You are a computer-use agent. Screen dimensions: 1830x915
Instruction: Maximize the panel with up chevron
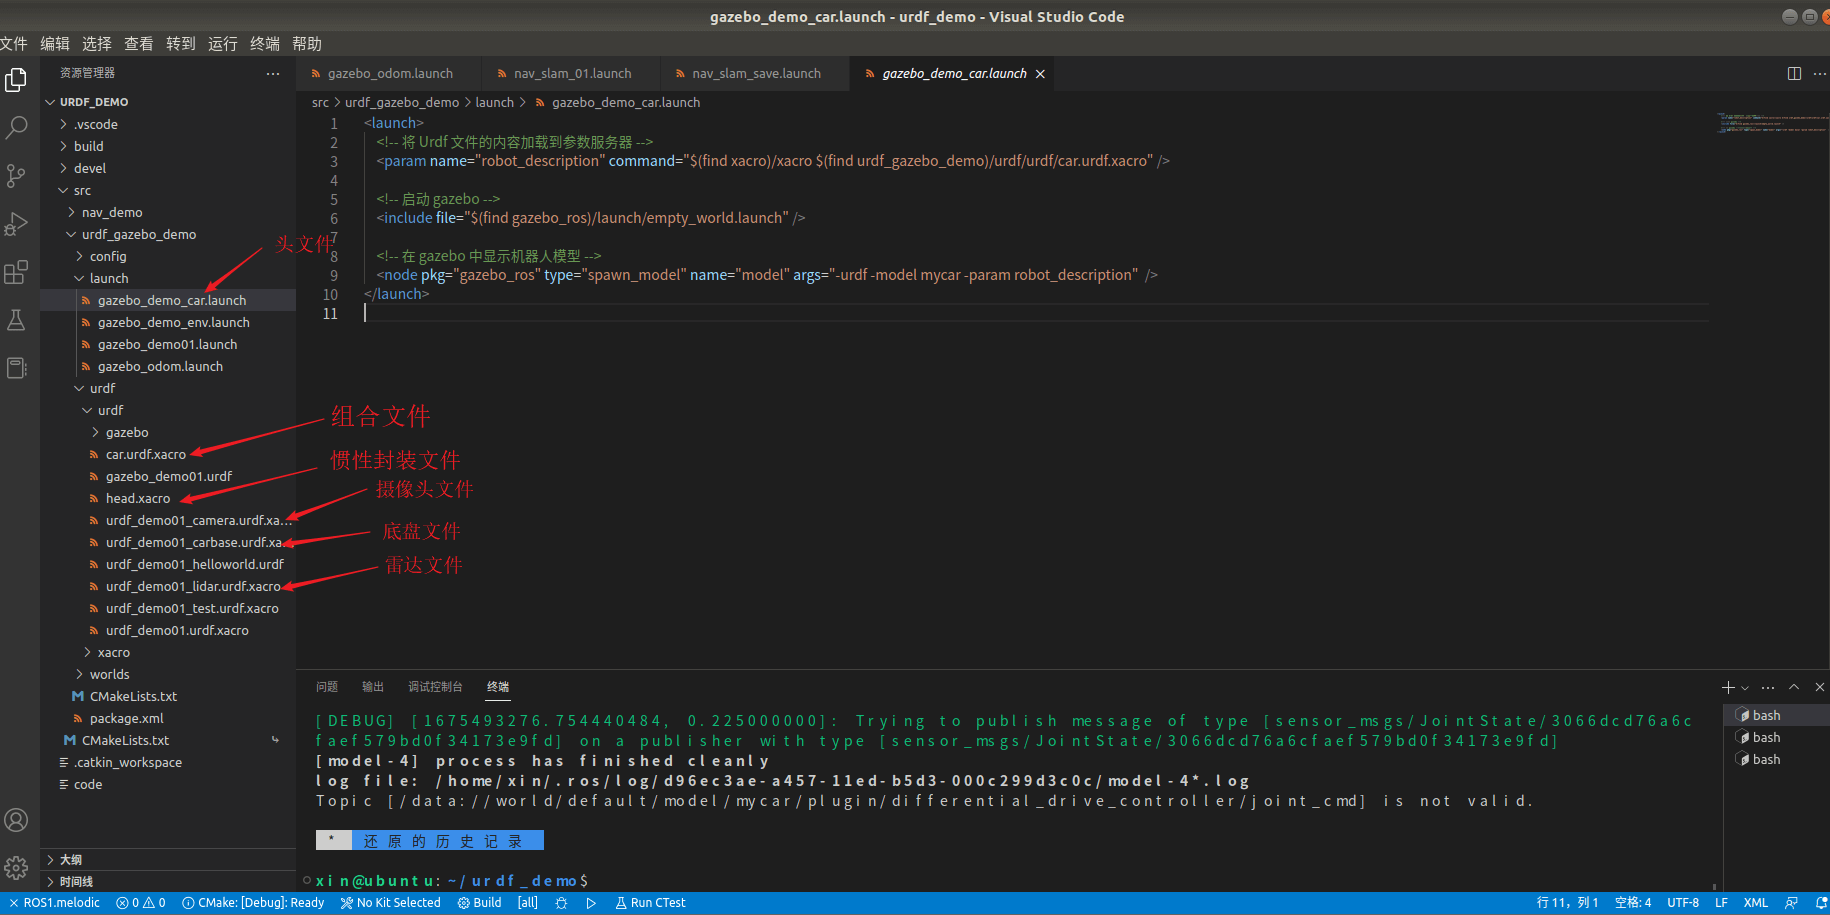pyautogui.click(x=1794, y=687)
